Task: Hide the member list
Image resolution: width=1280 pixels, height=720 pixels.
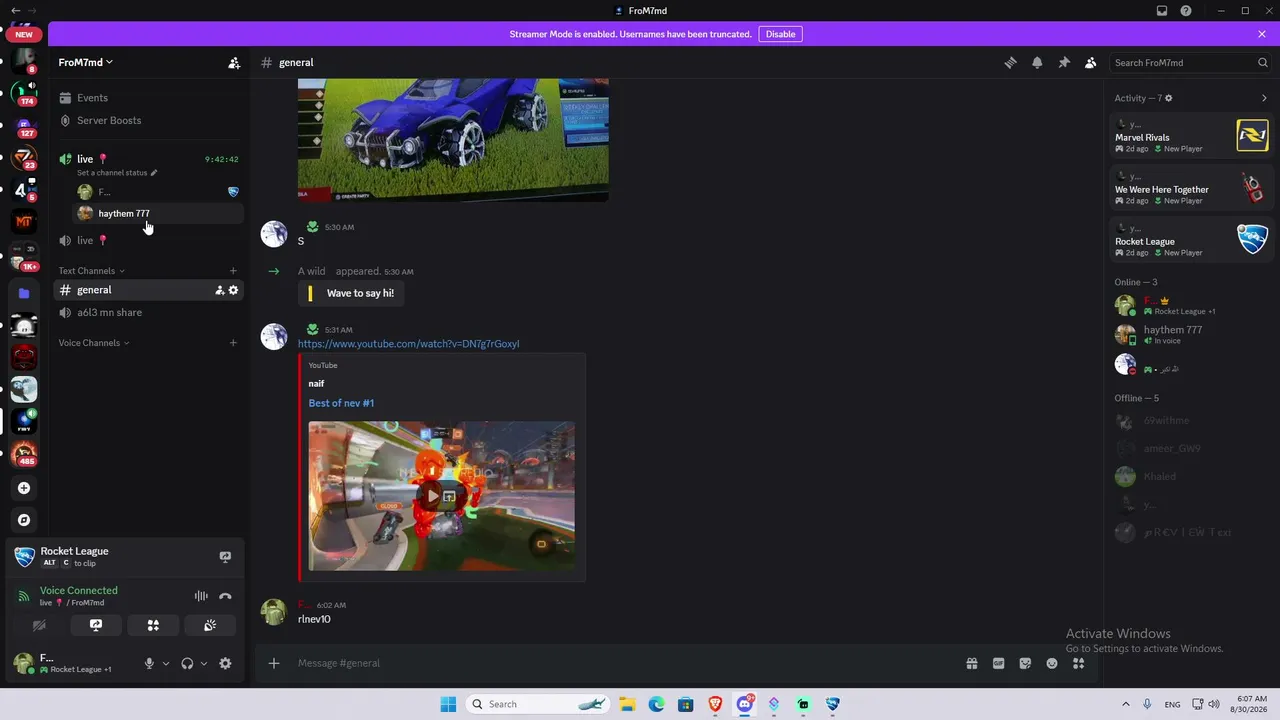Action: point(1091,62)
